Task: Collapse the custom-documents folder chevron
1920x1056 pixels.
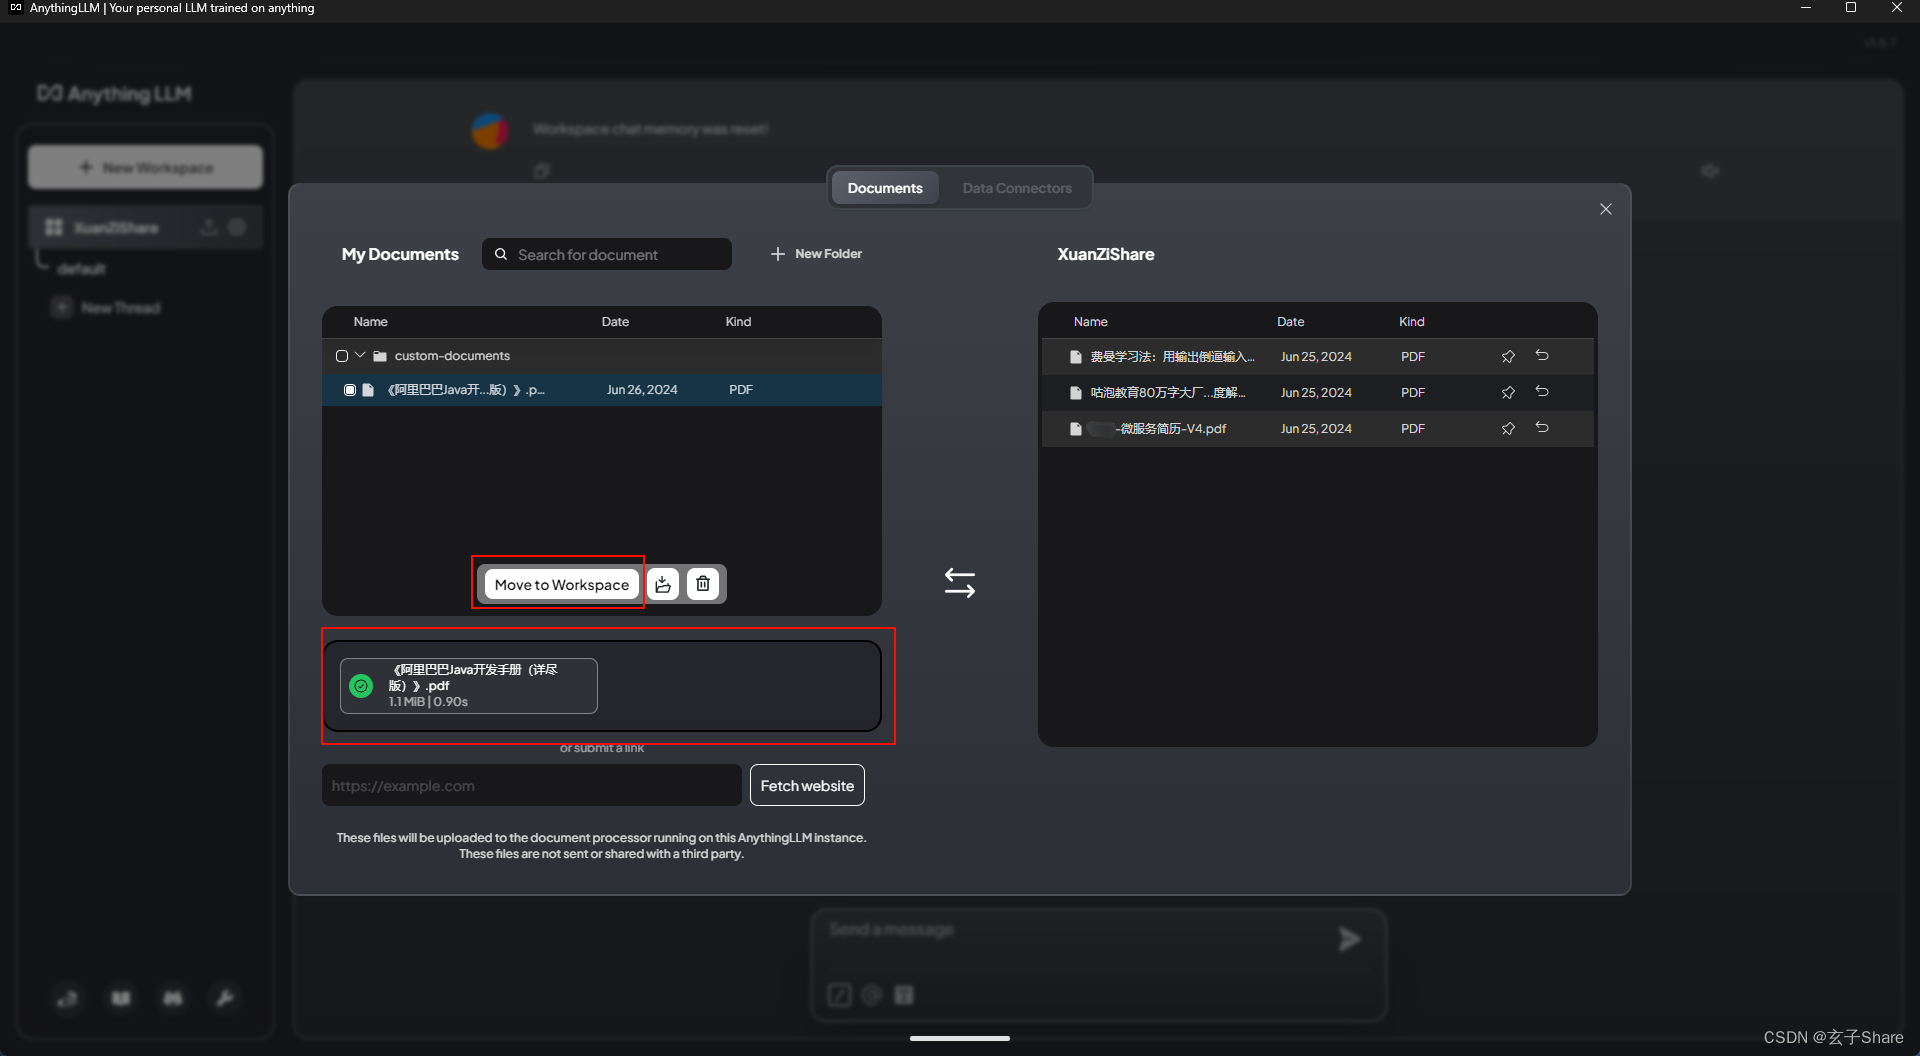Action: pyautogui.click(x=360, y=355)
